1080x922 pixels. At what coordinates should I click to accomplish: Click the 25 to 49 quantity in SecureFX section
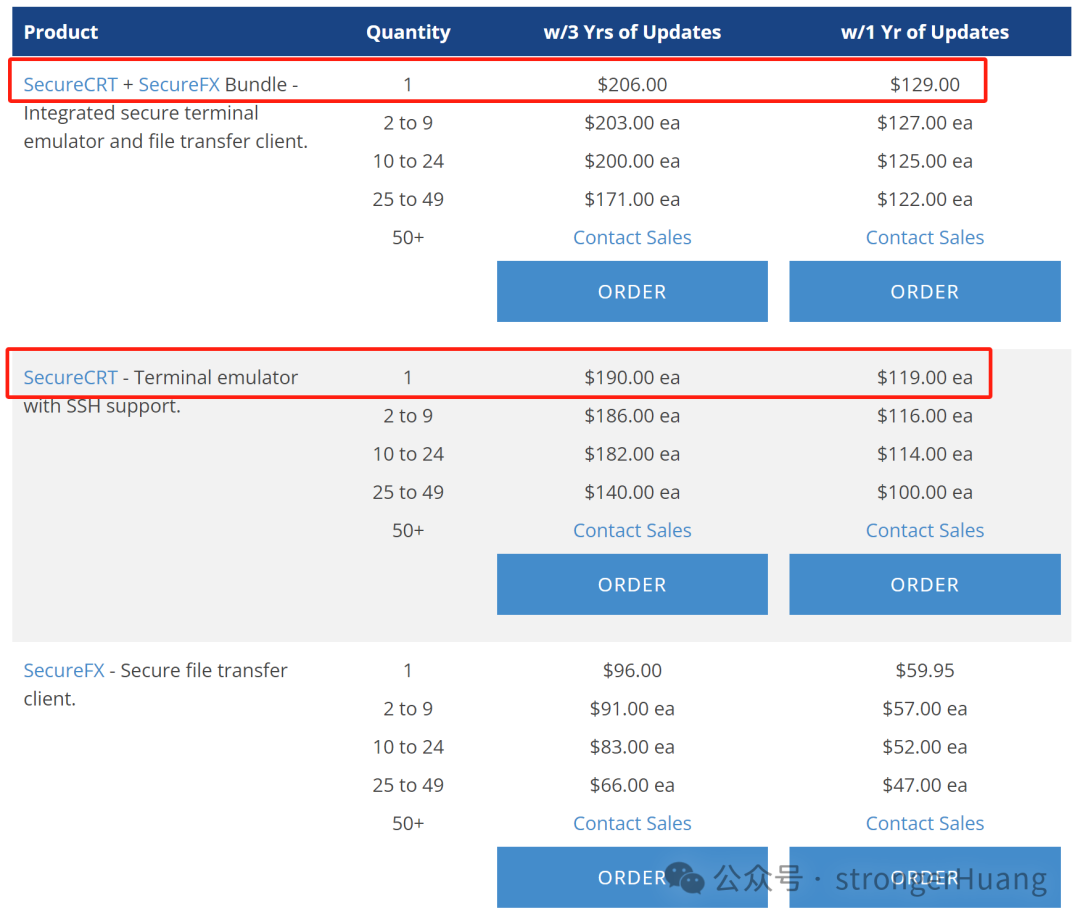point(408,785)
